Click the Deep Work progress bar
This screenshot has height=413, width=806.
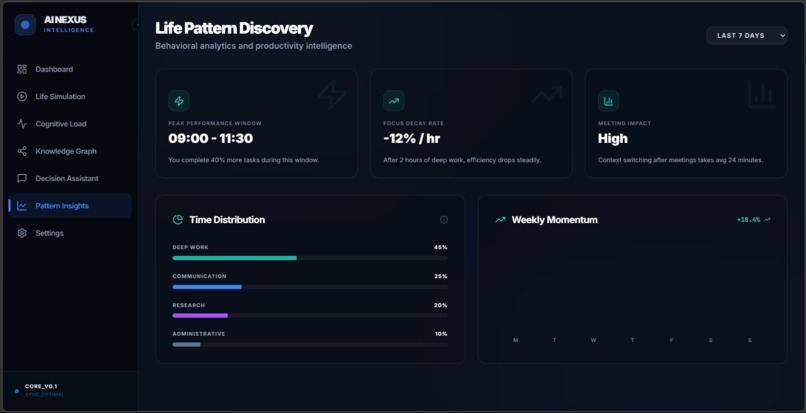pos(310,258)
